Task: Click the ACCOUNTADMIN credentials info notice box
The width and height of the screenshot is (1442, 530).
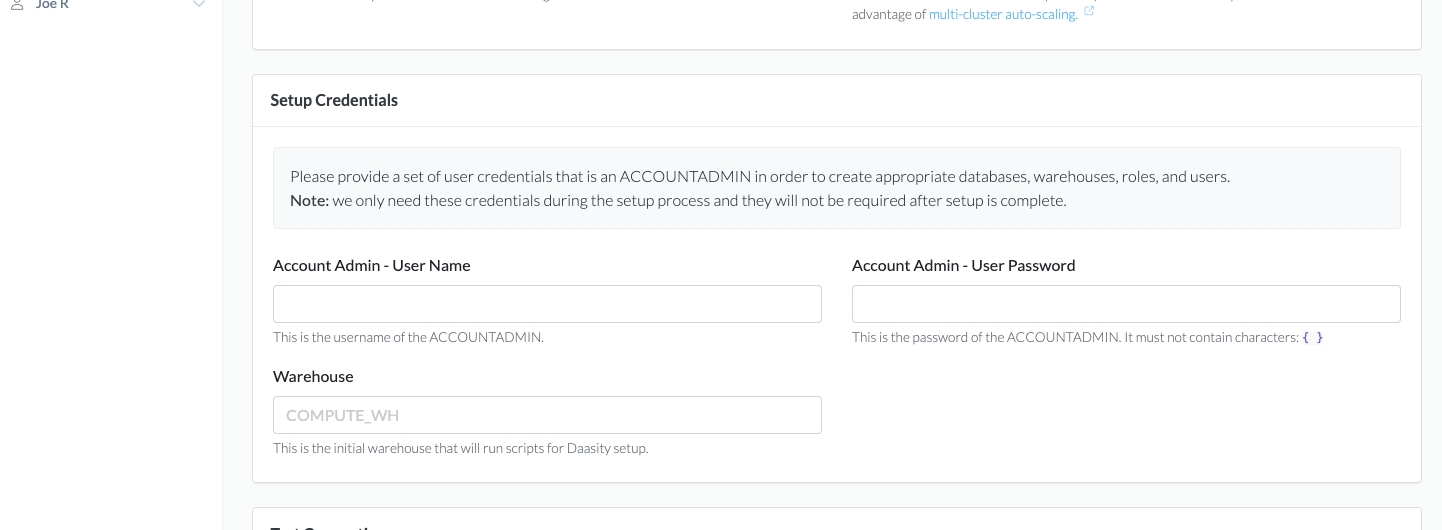Action: (x=836, y=188)
